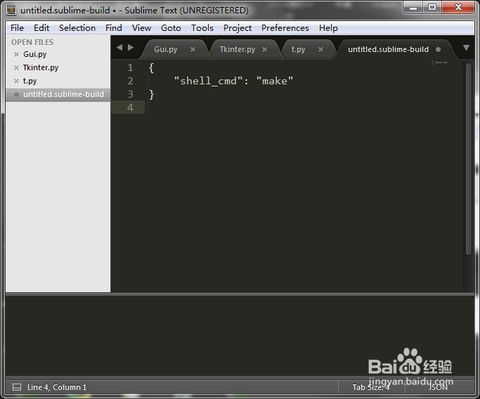
Task: Close t.py in sidebar open files
Action: 16,81
